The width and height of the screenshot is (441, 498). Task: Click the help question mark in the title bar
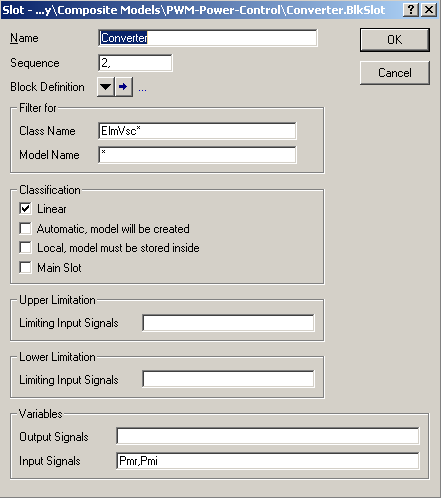pos(411,10)
